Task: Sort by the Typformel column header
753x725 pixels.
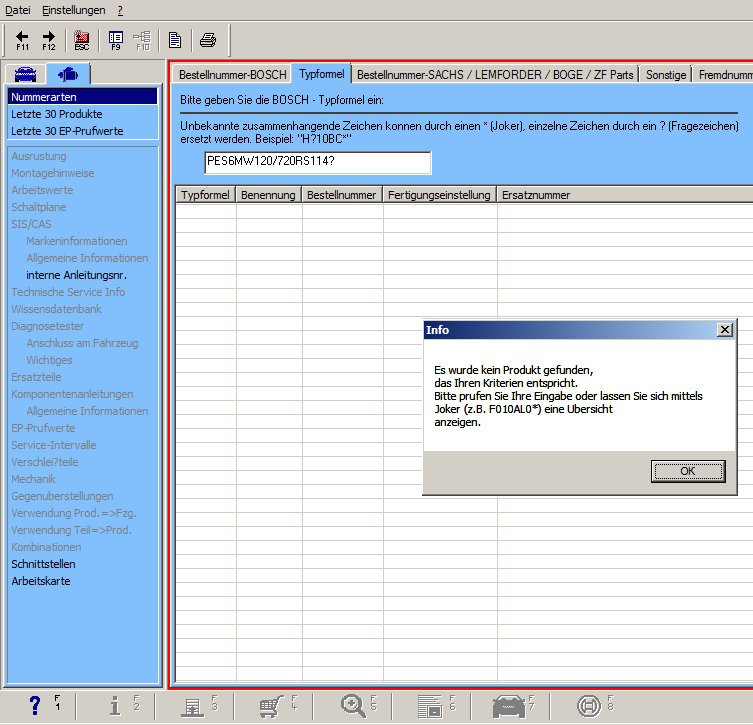Action: click(x=206, y=195)
